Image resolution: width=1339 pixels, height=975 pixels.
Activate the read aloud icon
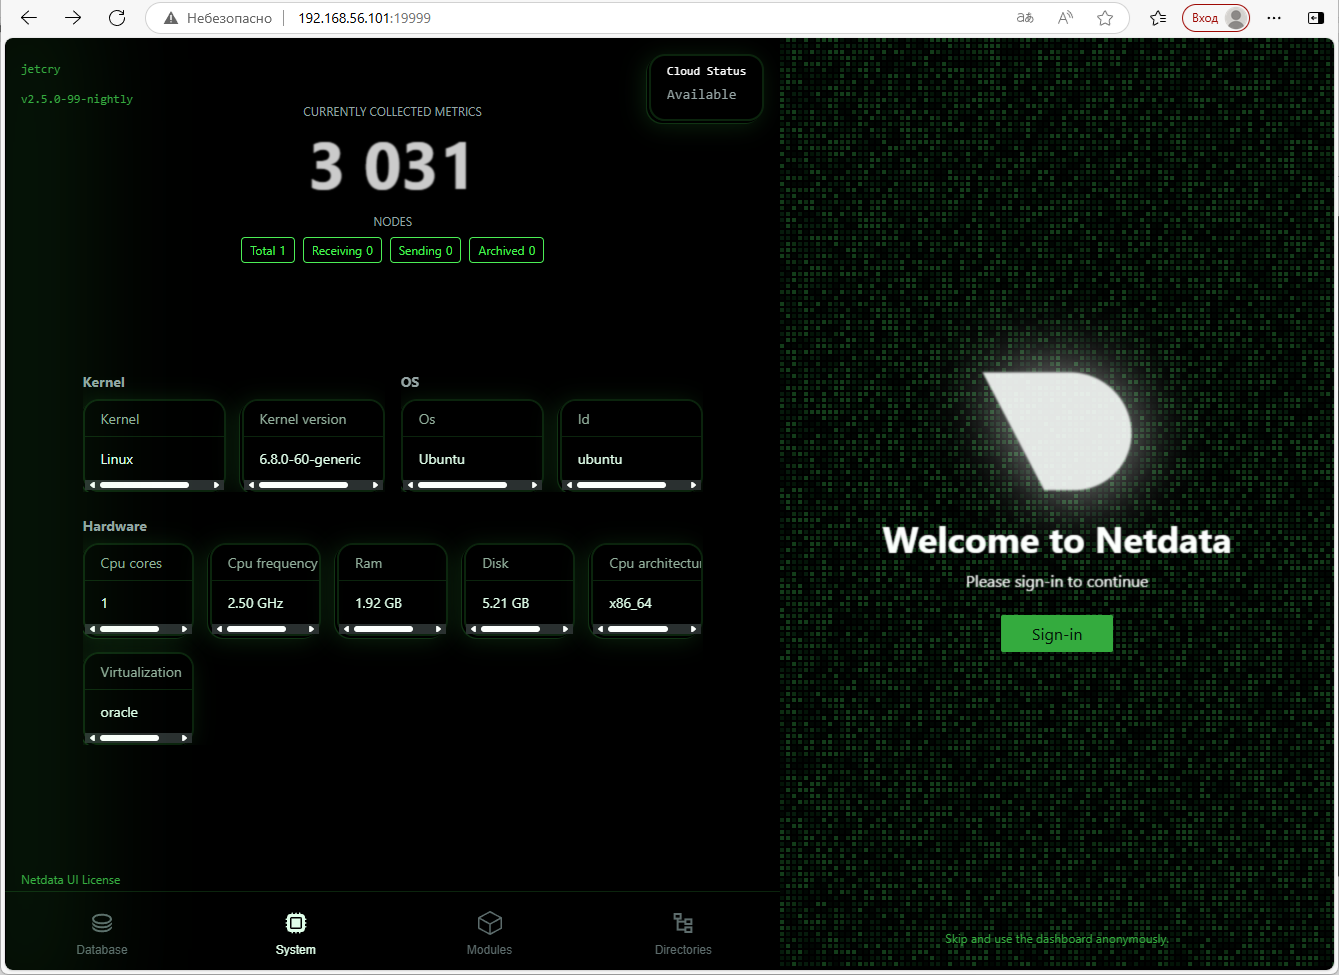pos(1065,18)
